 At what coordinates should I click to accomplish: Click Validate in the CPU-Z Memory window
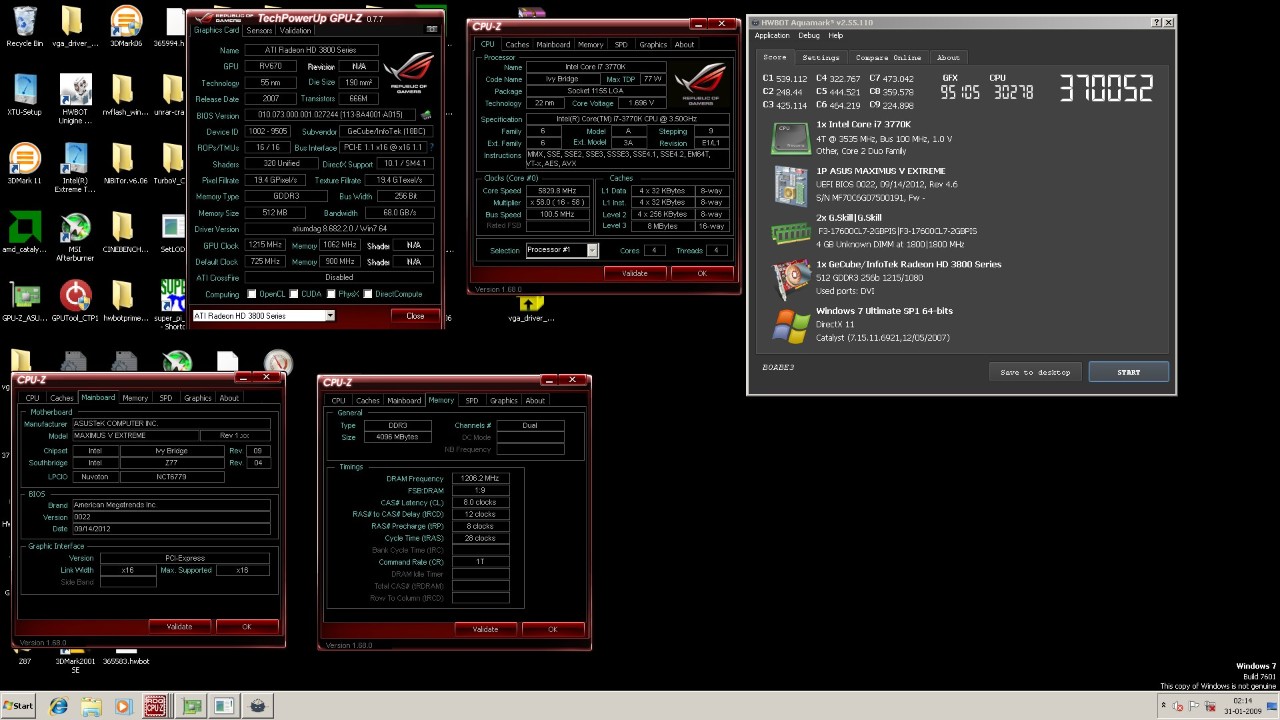tap(485, 629)
